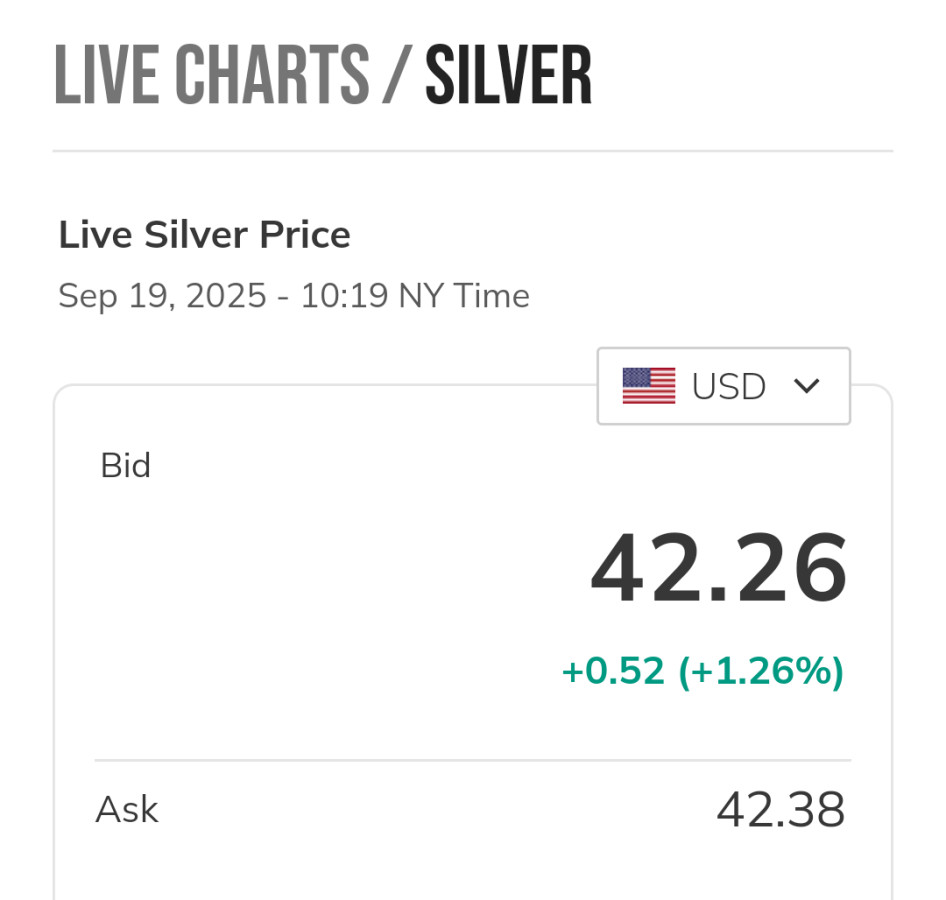The height and width of the screenshot is (900, 946).
Task: Click the divider line above the Ask row
Action: tap(473, 760)
